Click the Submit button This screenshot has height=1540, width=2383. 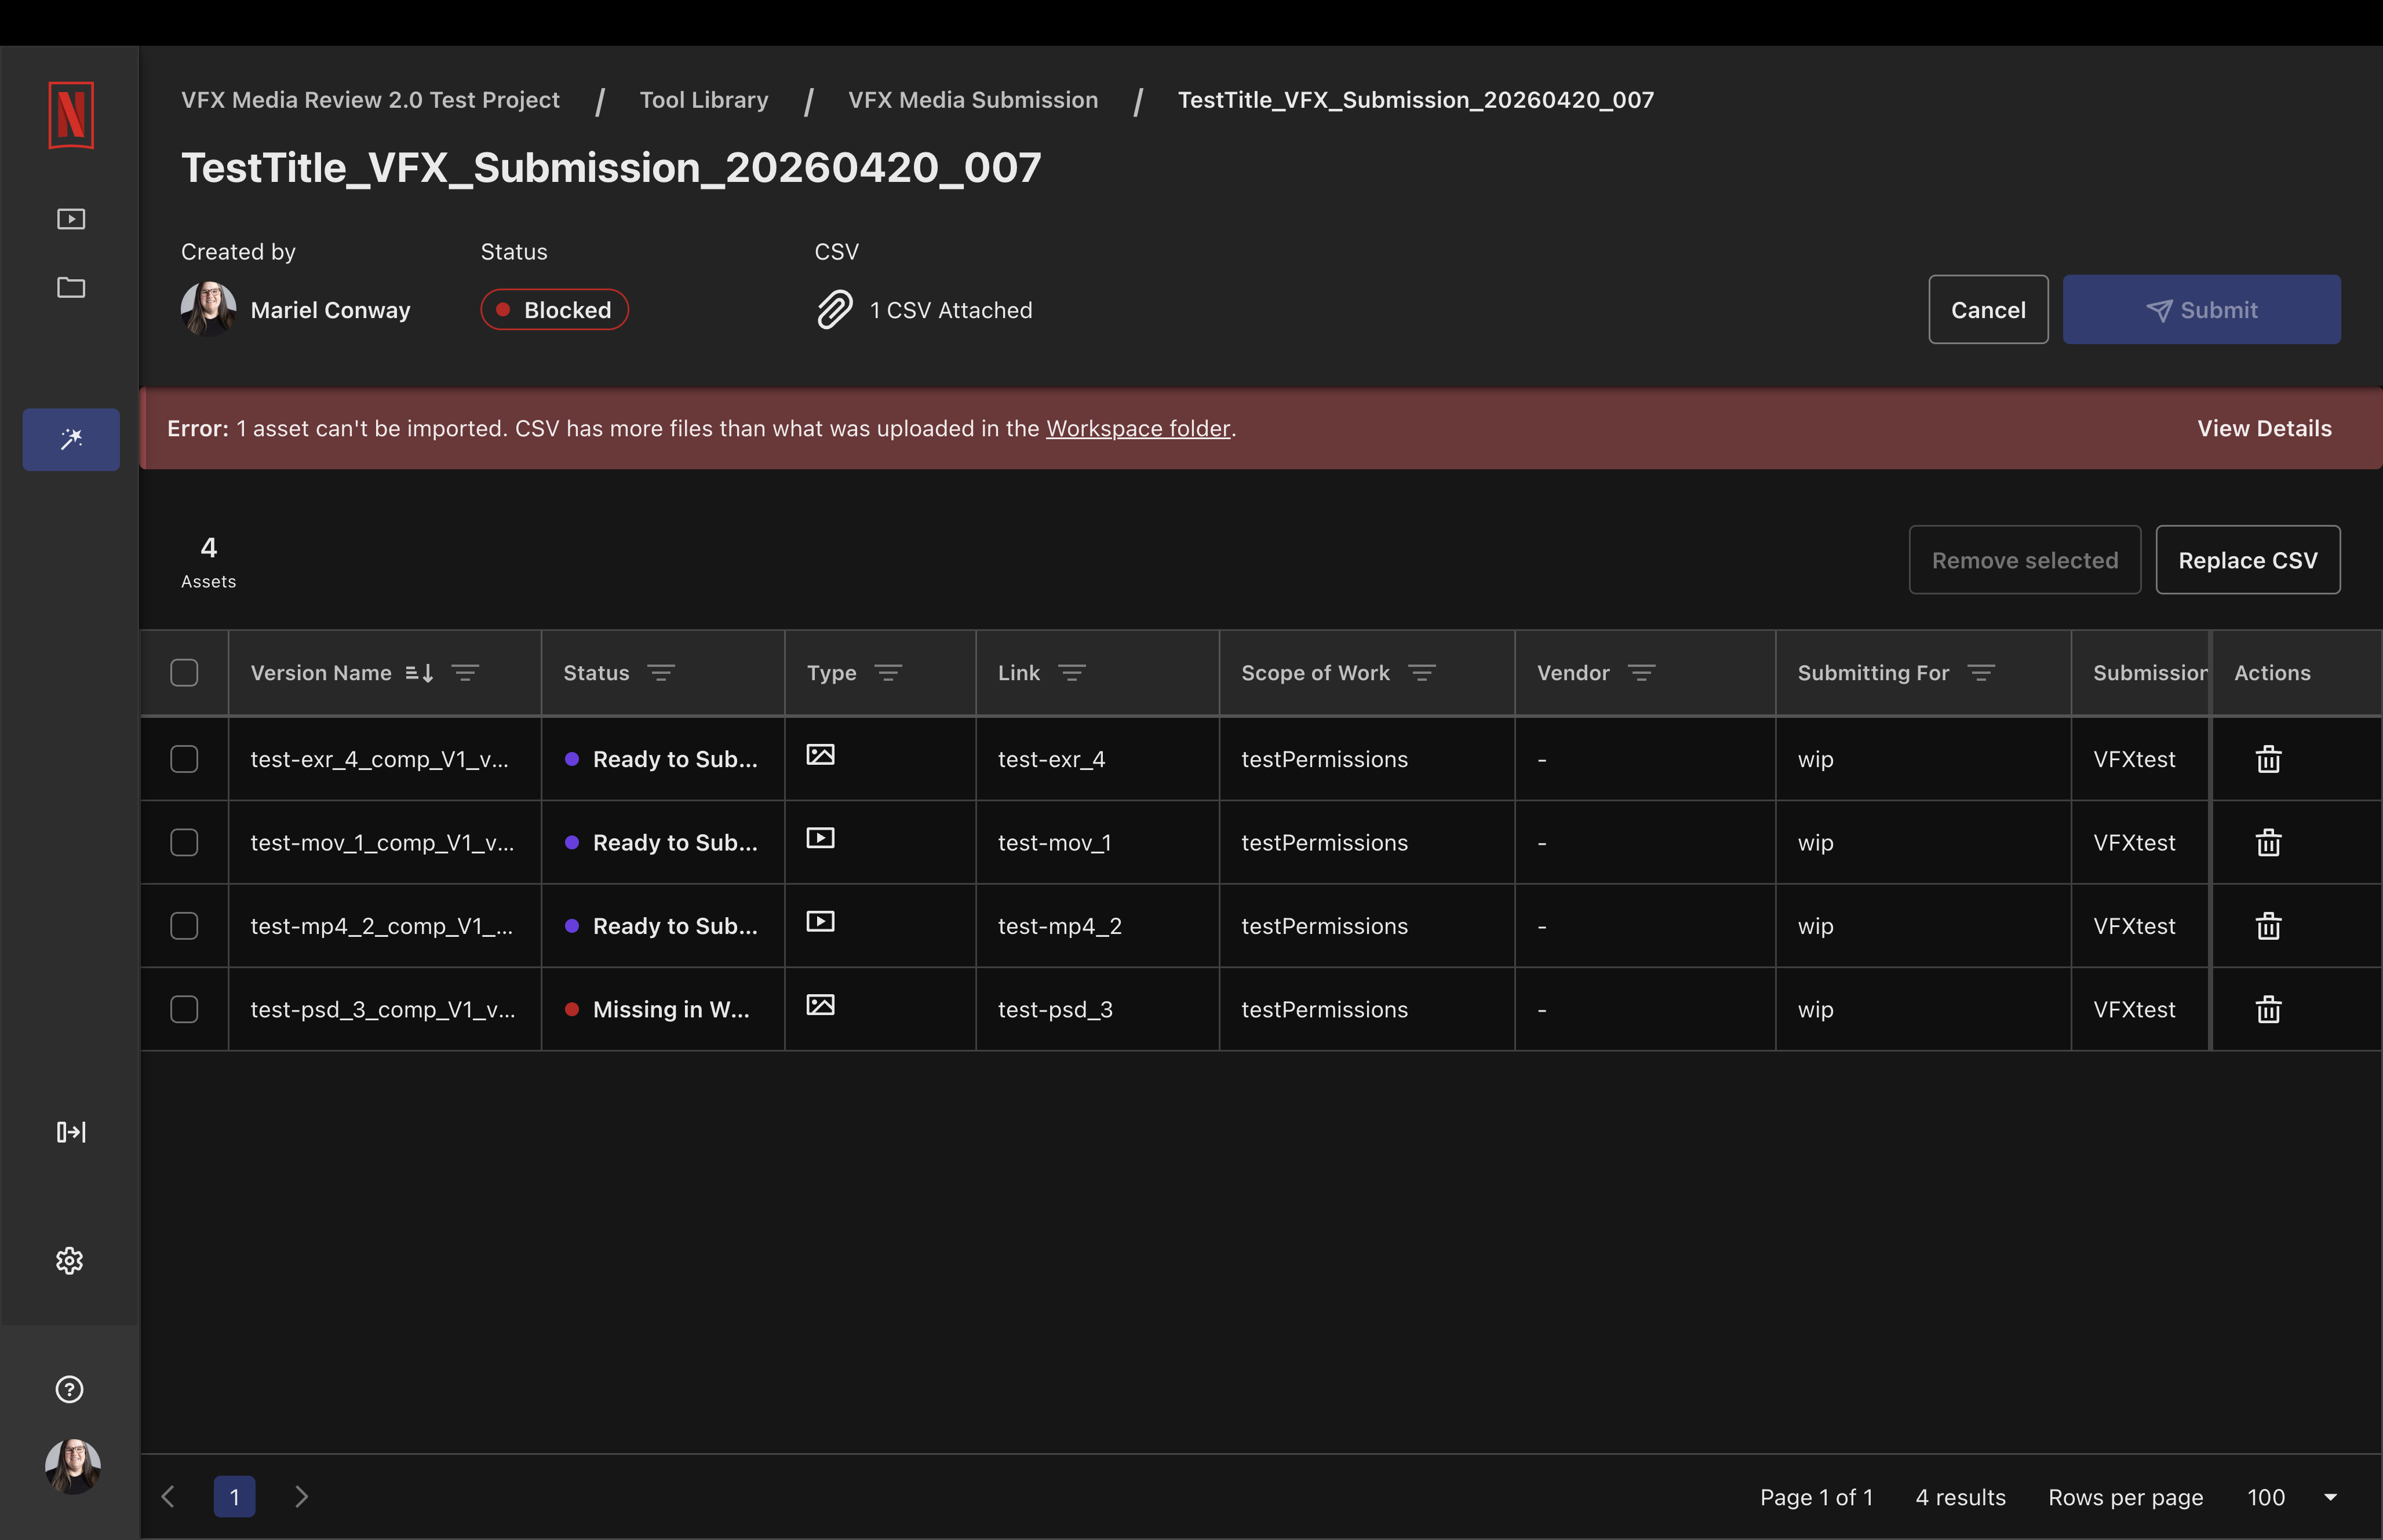tap(2201, 310)
